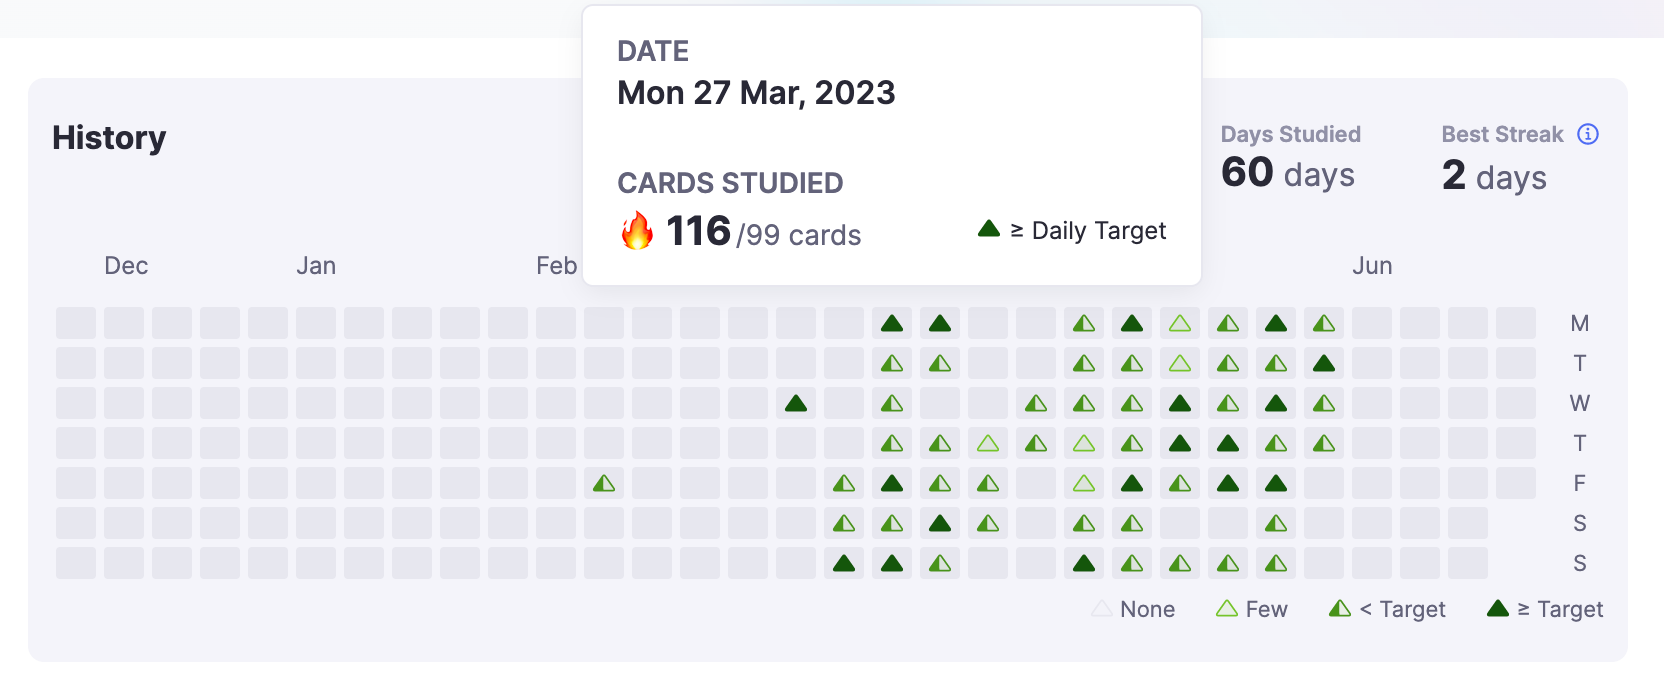This screenshot has width=1664, height=684.
Task: Click the Days Studied 60 days stat
Action: [1288, 173]
